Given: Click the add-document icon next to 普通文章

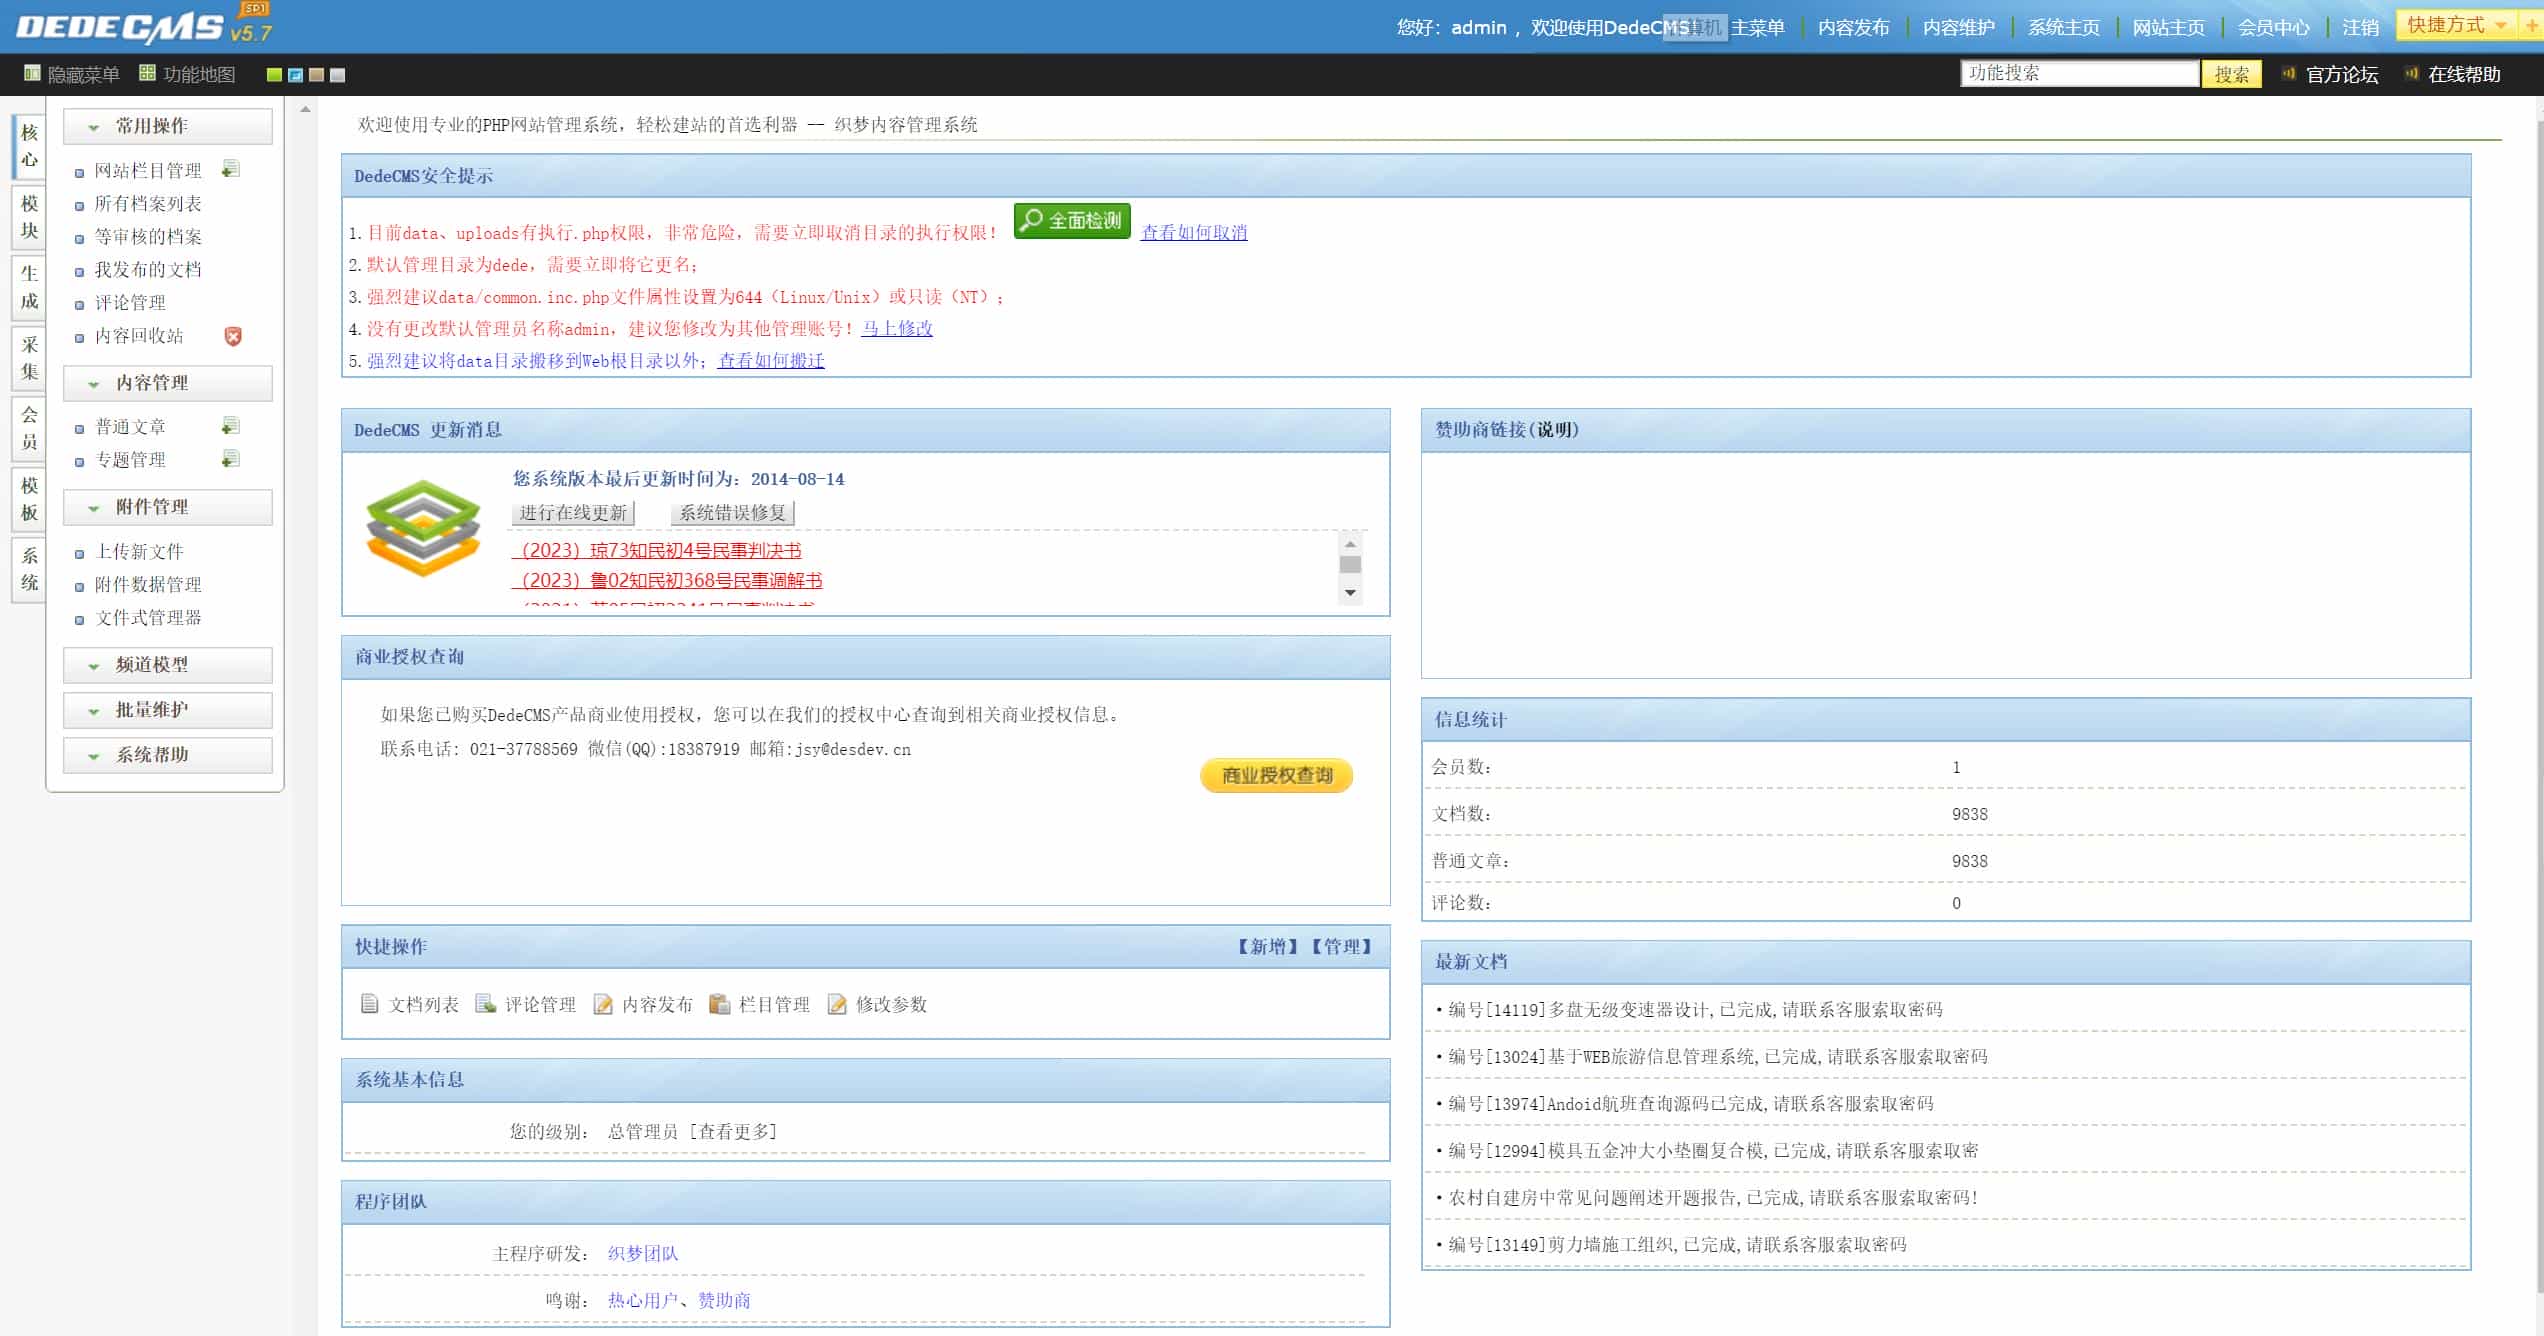Looking at the screenshot, I should coord(231,426).
